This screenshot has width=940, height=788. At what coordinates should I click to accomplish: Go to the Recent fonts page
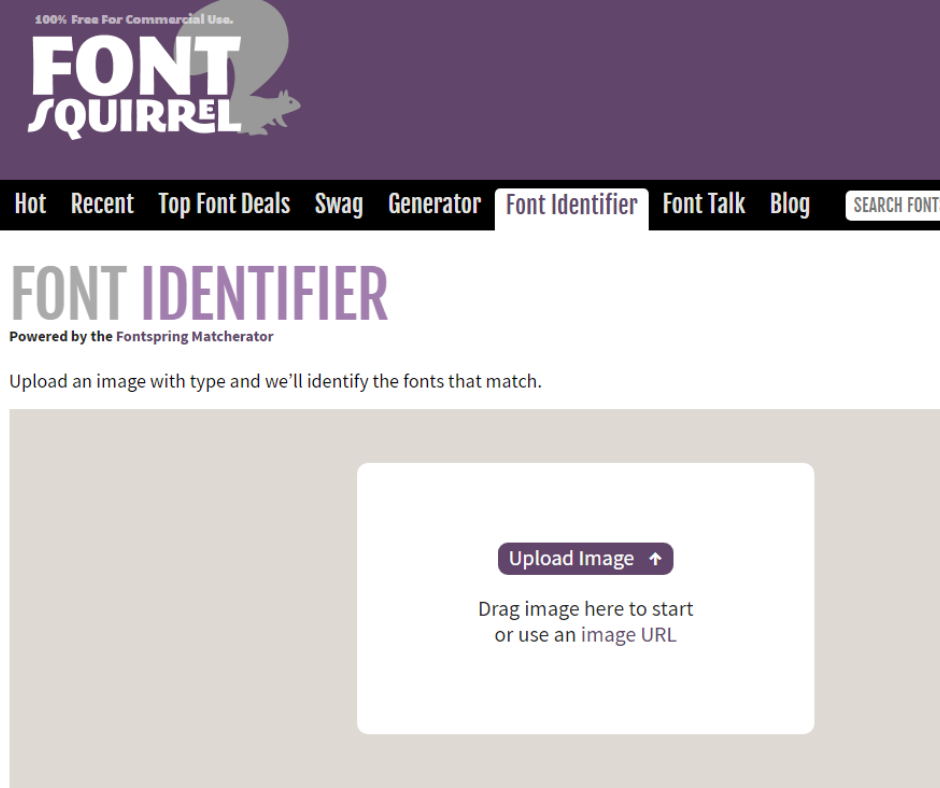point(103,204)
